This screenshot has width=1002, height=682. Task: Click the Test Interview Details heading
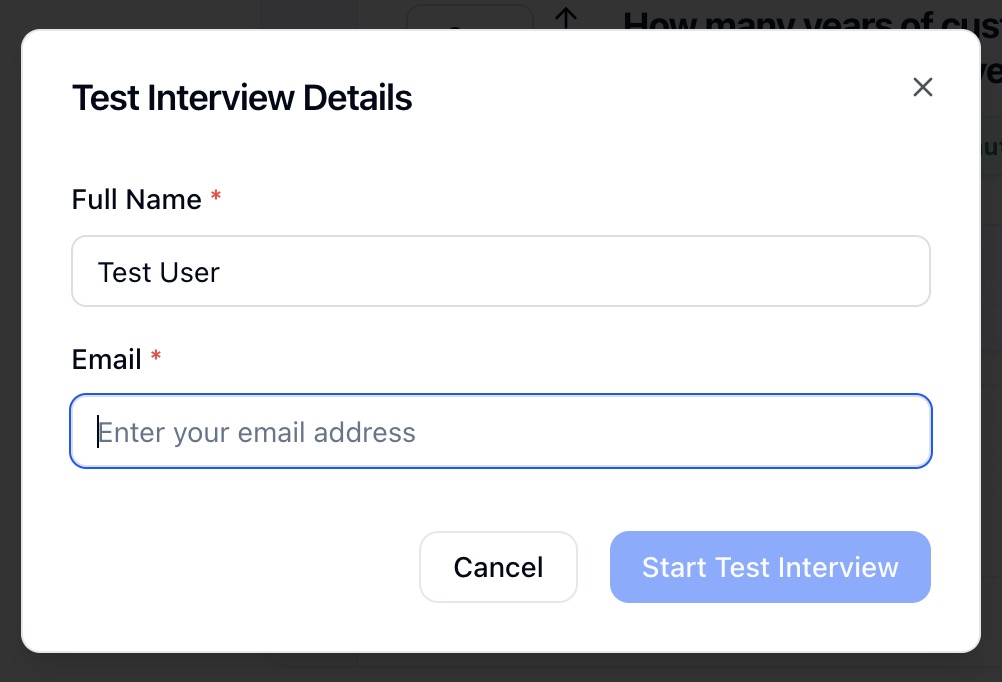pos(242,98)
